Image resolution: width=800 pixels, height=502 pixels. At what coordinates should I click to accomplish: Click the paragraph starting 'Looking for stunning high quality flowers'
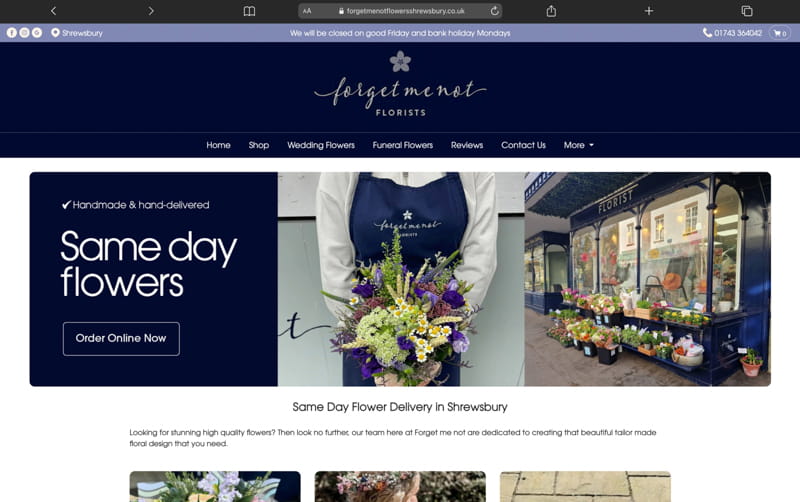tap(393, 438)
